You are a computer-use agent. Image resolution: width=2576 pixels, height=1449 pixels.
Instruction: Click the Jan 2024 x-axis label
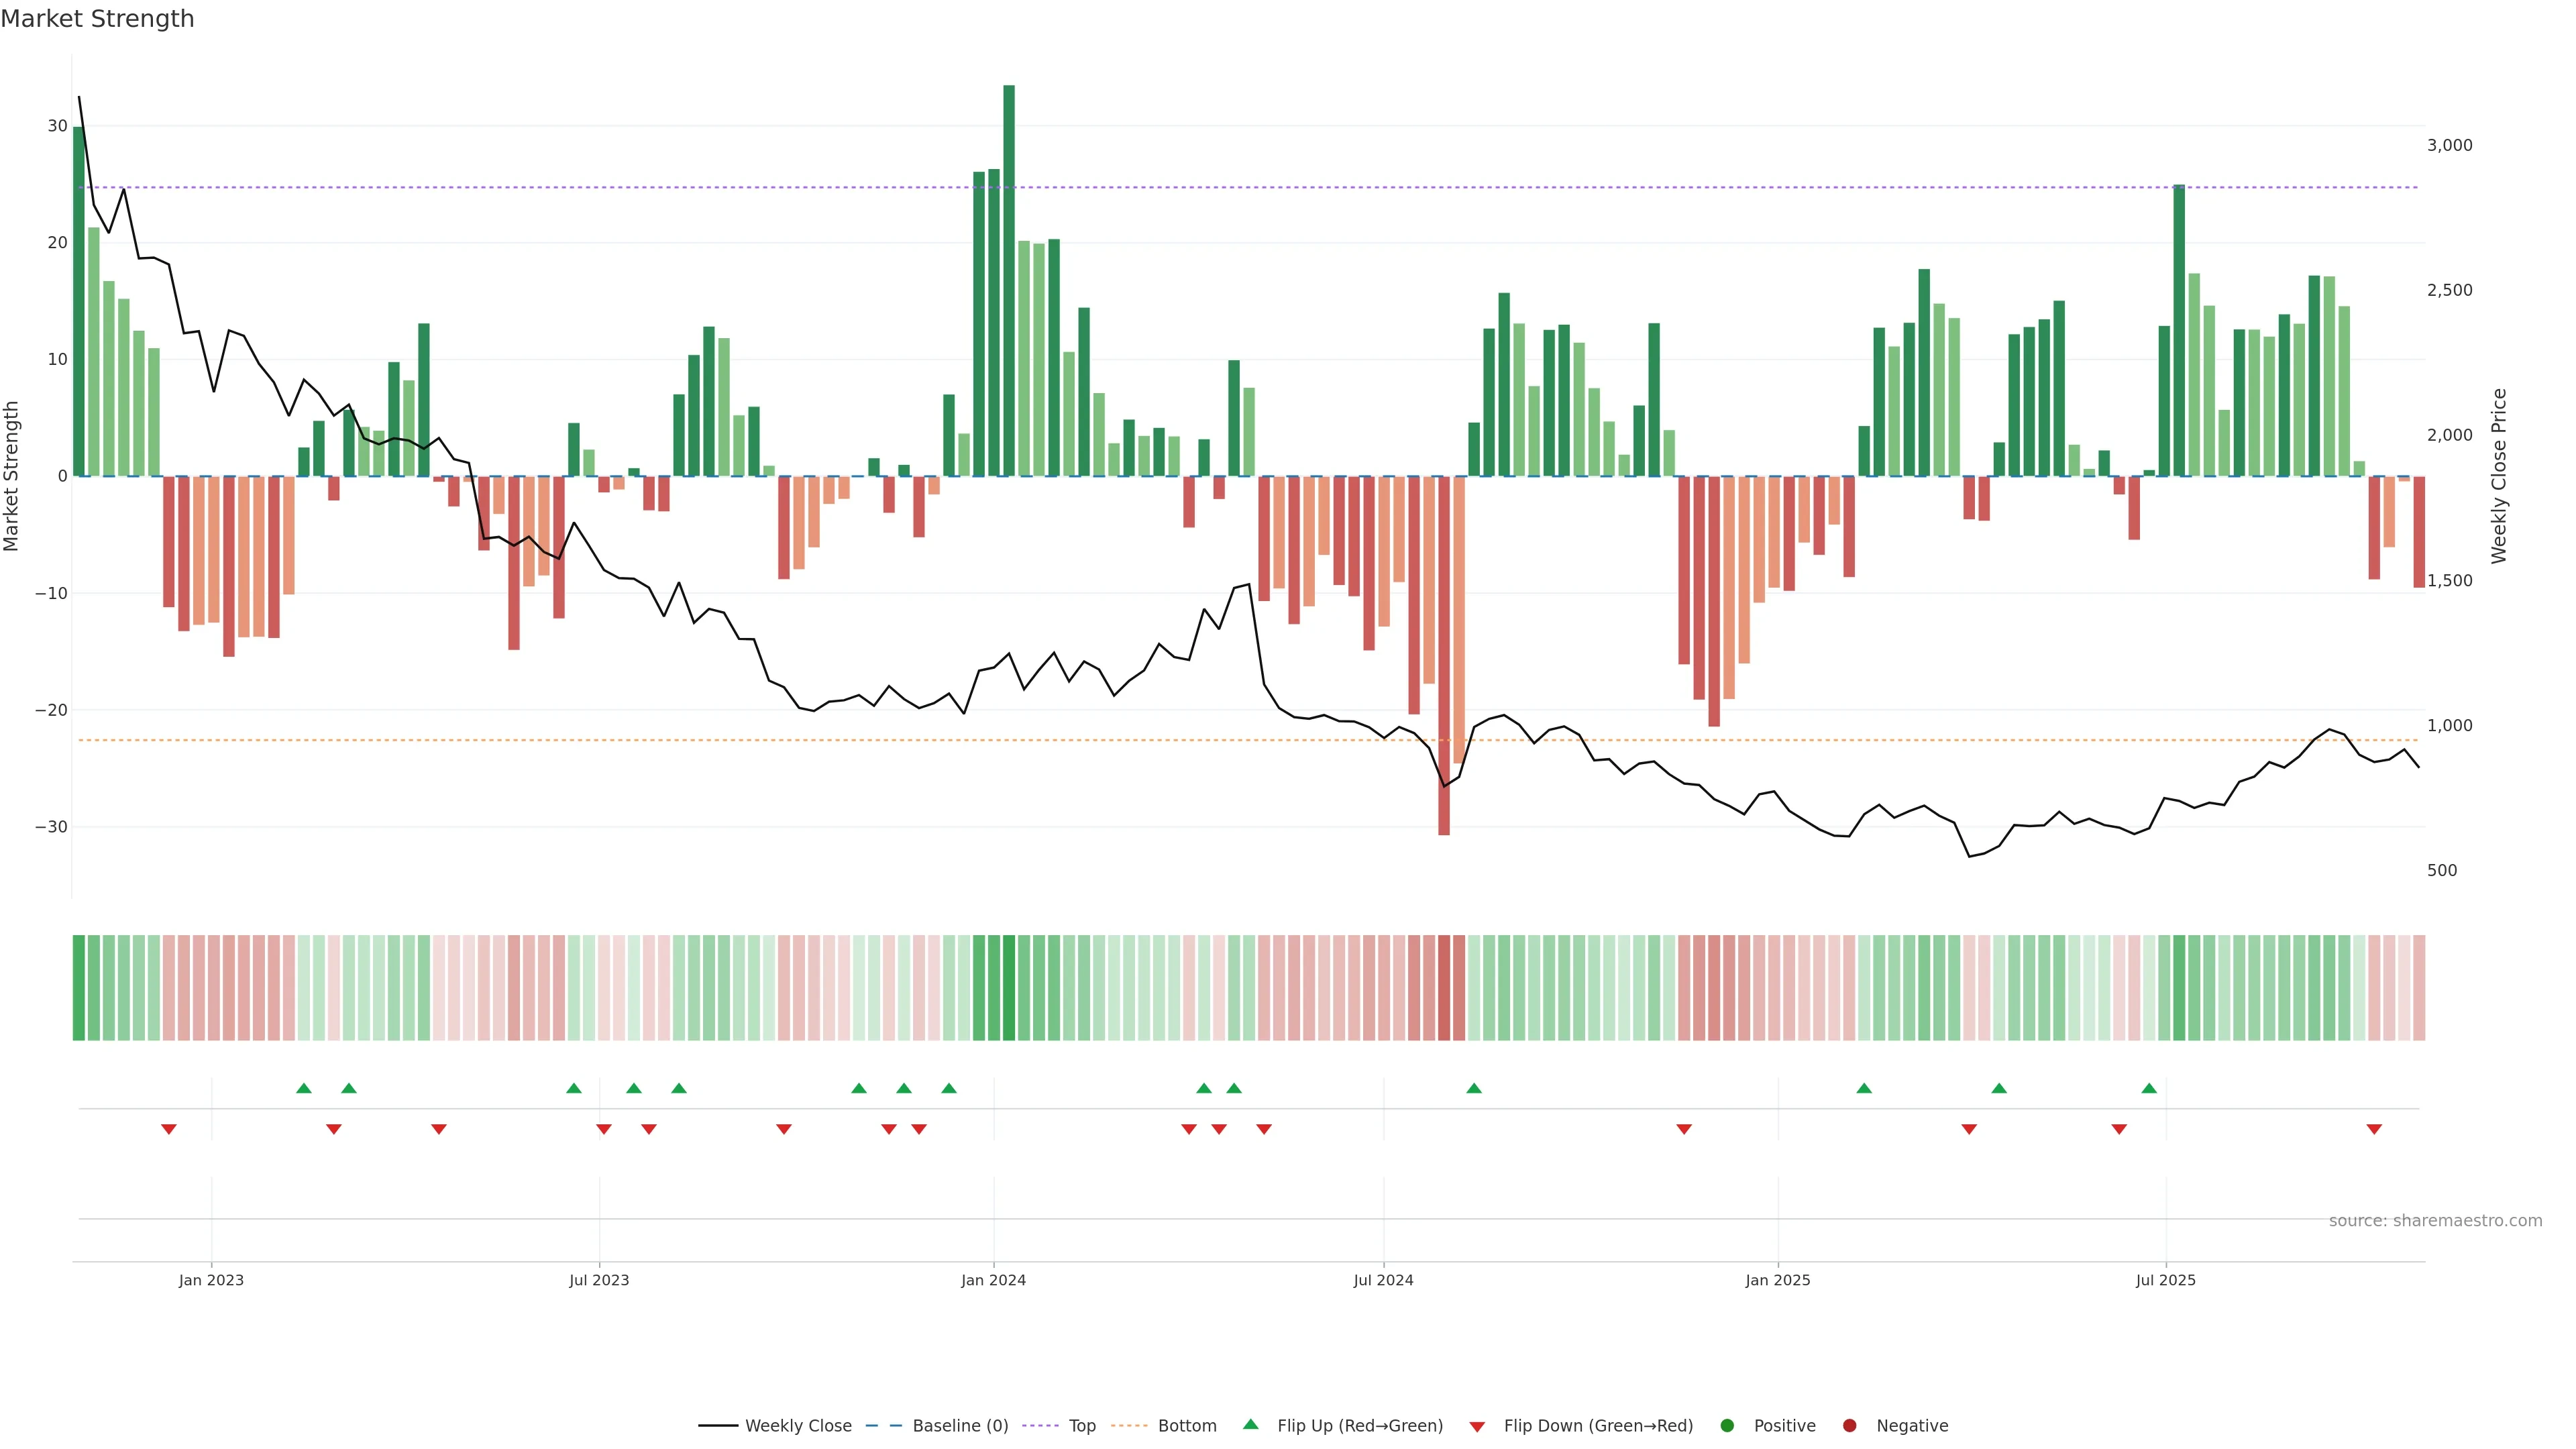click(993, 1280)
